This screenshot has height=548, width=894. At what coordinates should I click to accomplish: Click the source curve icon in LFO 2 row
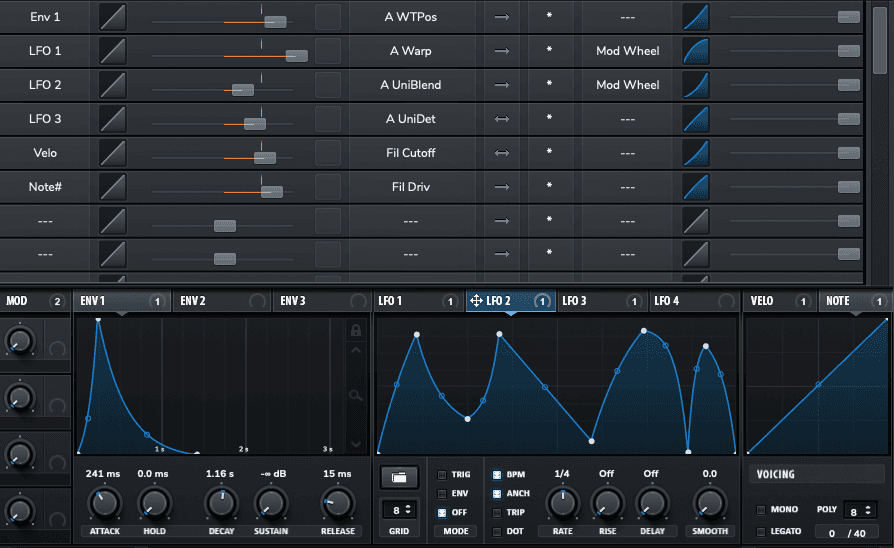[112, 85]
